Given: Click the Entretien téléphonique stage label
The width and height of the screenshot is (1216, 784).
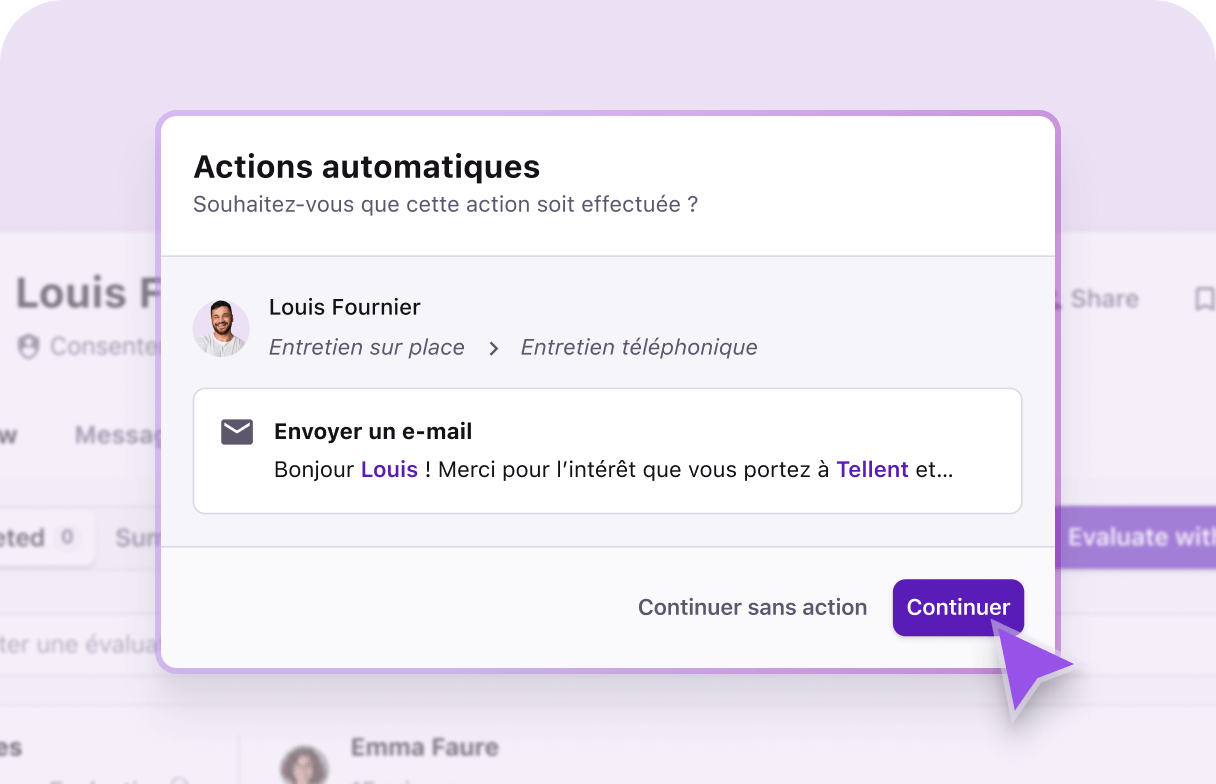Looking at the screenshot, I should [638, 347].
